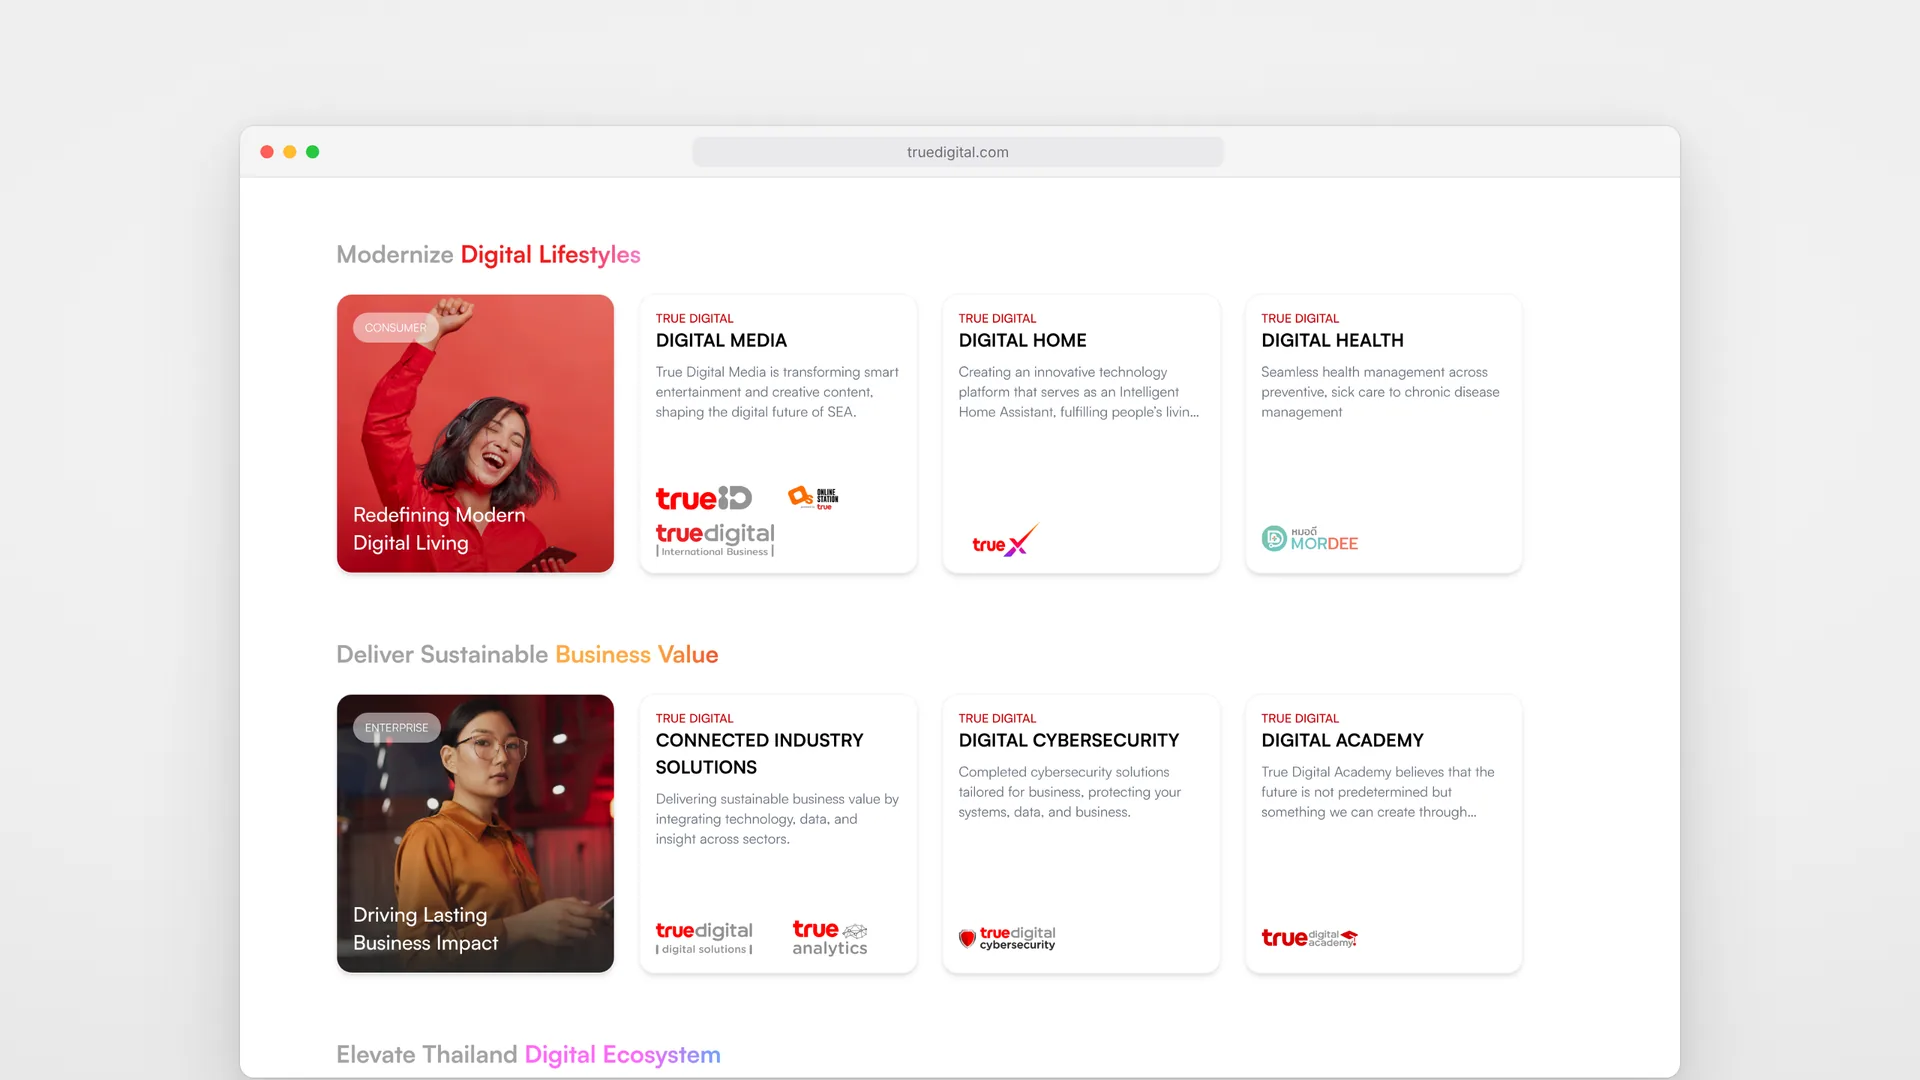Click the truedigital cybersecurity logo

pos(1007,938)
